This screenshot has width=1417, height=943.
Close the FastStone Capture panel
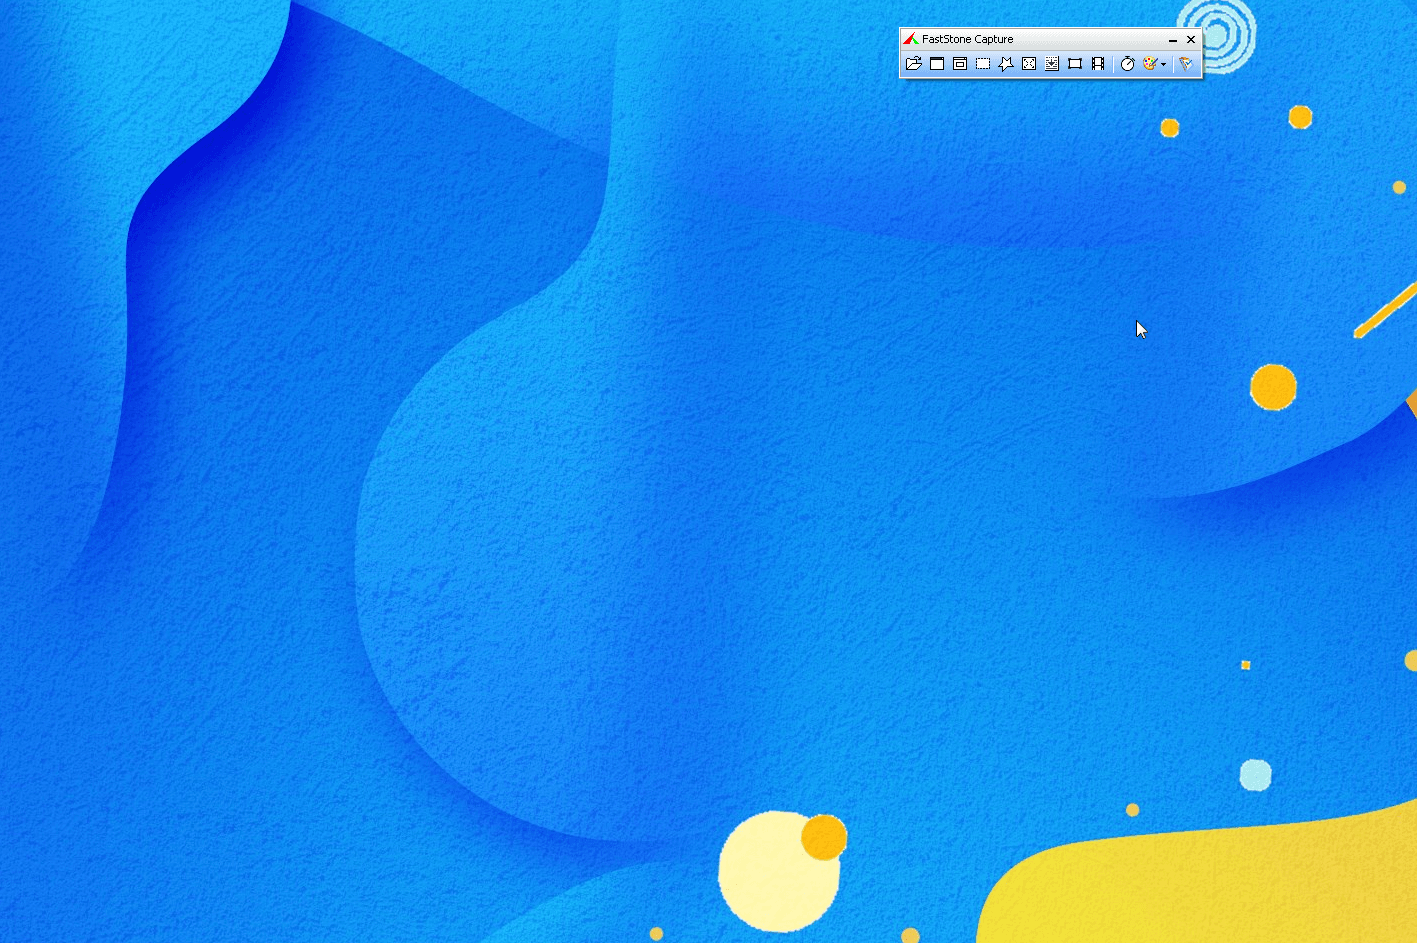(x=1191, y=40)
